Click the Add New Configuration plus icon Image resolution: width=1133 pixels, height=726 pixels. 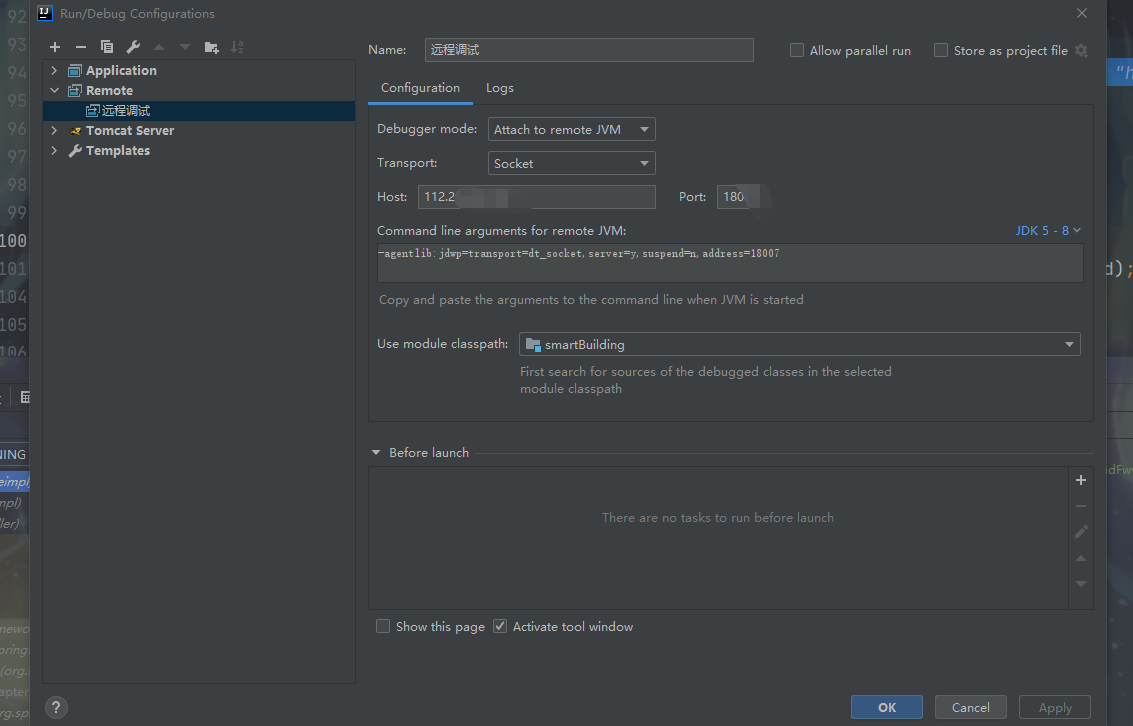[55, 47]
